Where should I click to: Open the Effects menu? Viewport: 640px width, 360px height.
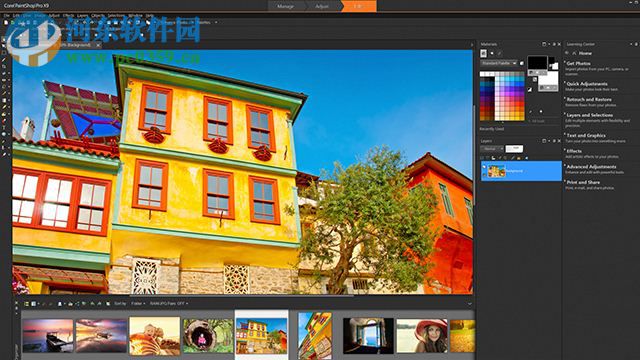68,16
